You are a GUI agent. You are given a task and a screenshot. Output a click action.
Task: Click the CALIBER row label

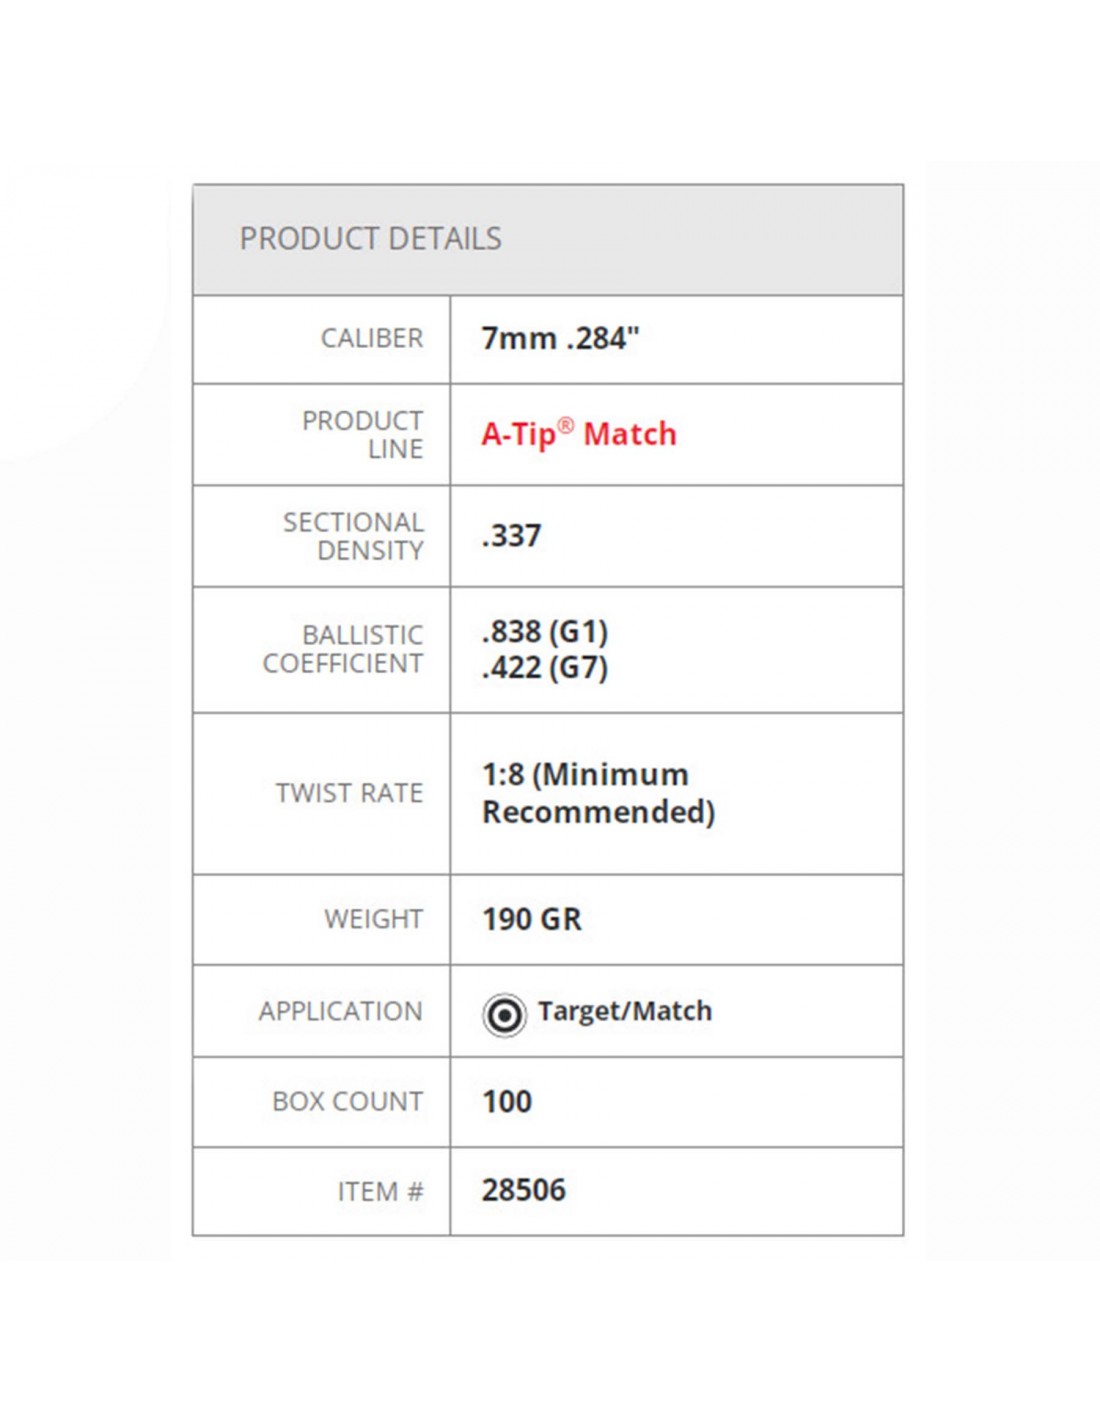(x=372, y=338)
